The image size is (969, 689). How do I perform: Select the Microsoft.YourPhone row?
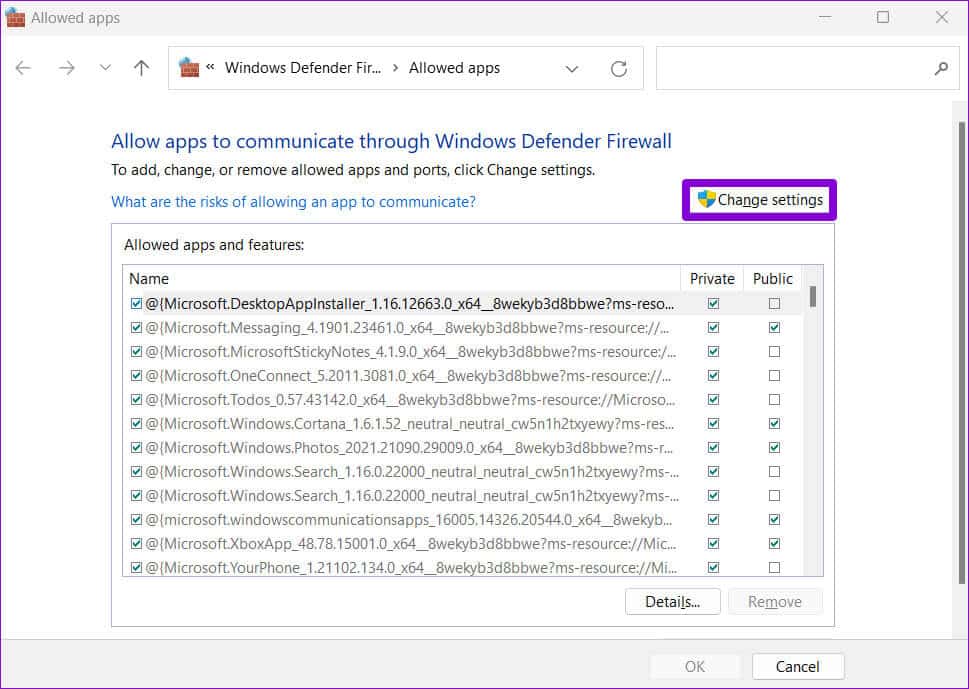(x=462, y=568)
